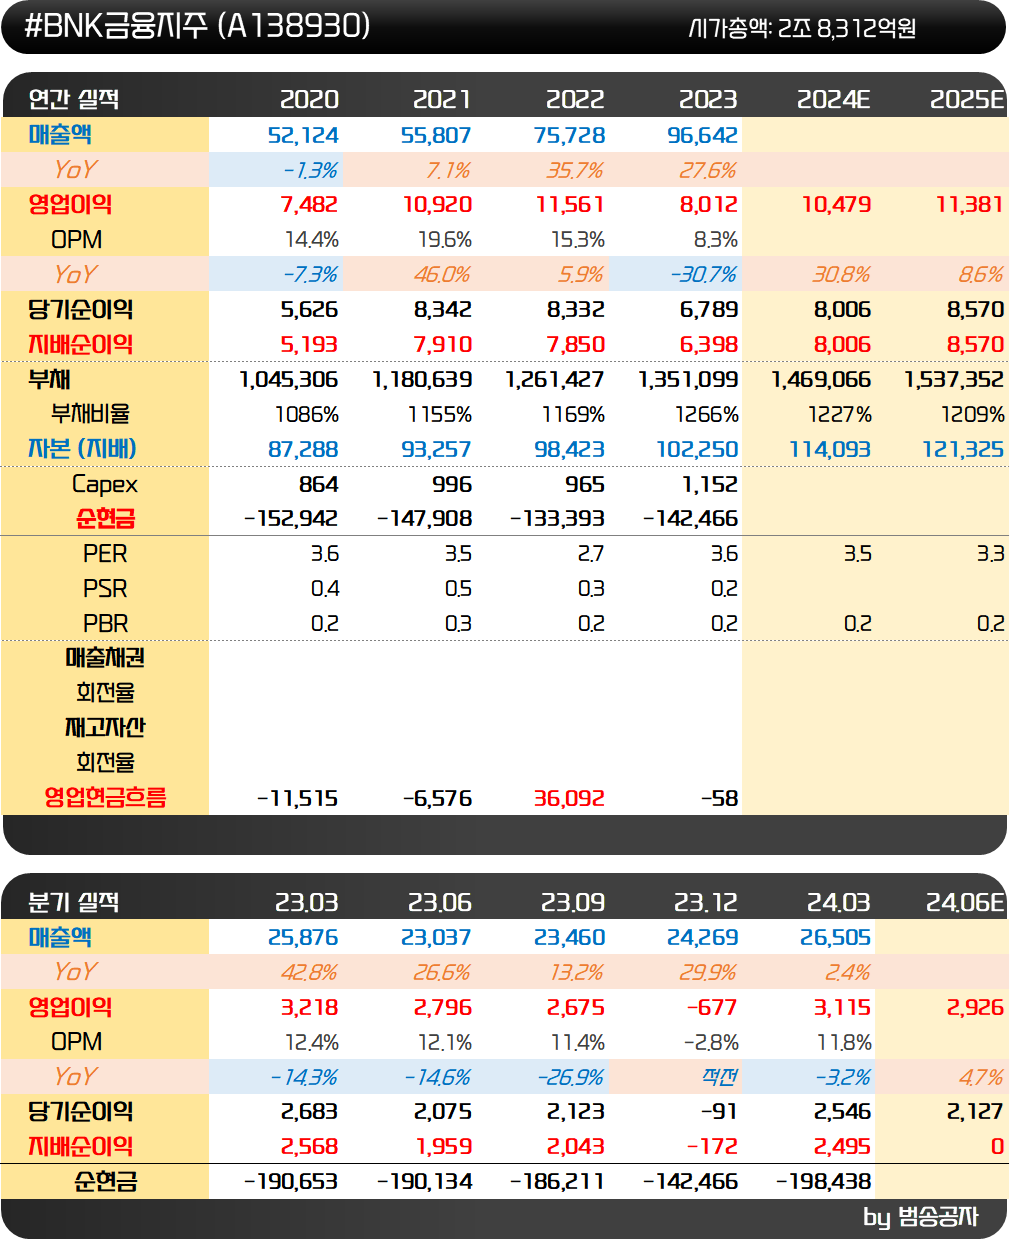This screenshot has width=1010, height=1239.
Task: Click the 재고자산 row label
Action: (105, 727)
